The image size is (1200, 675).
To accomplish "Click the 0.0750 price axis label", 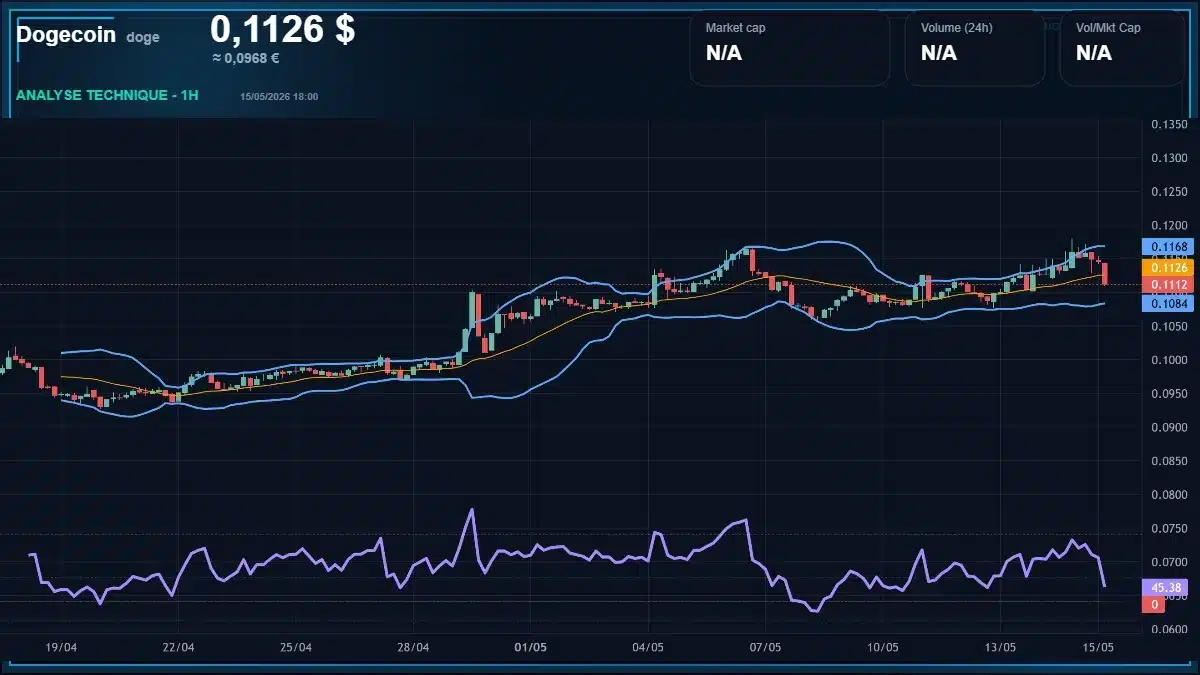I will pos(1169,529).
